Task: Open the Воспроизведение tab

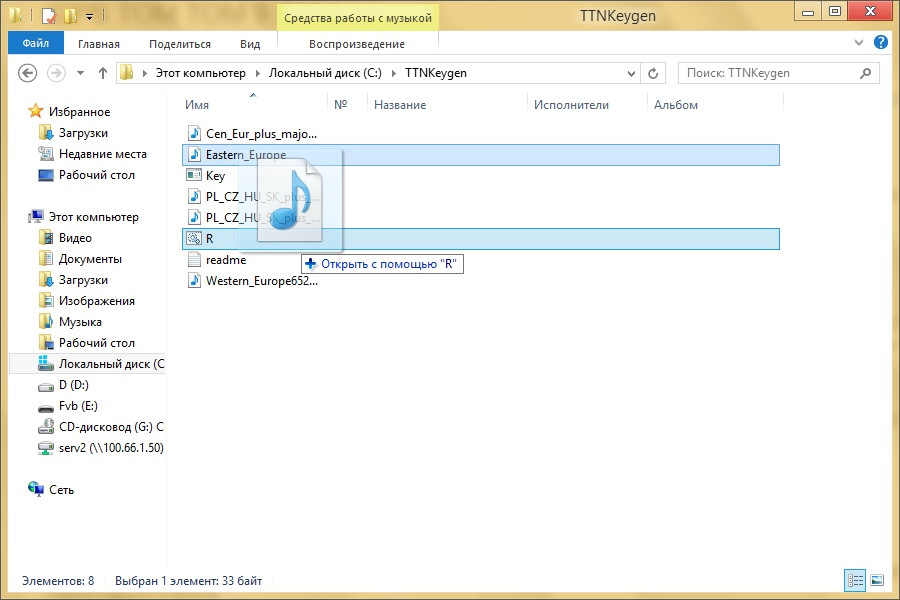Action: tap(356, 44)
